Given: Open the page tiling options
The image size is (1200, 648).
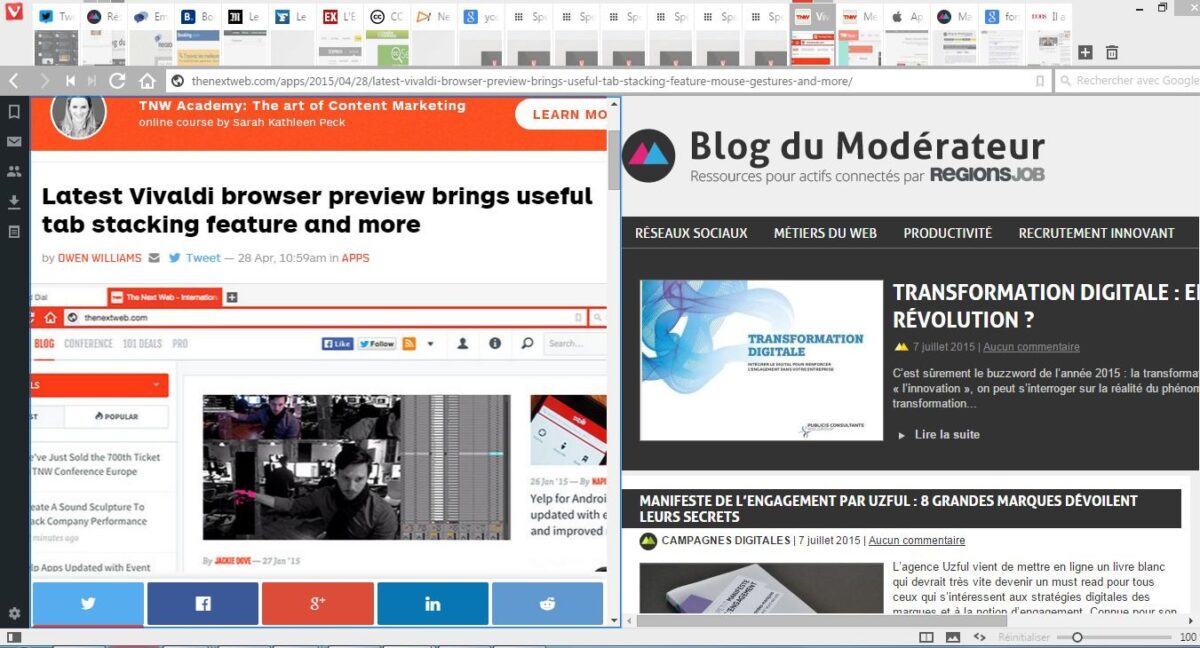Looking at the screenshot, I should (x=926, y=637).
